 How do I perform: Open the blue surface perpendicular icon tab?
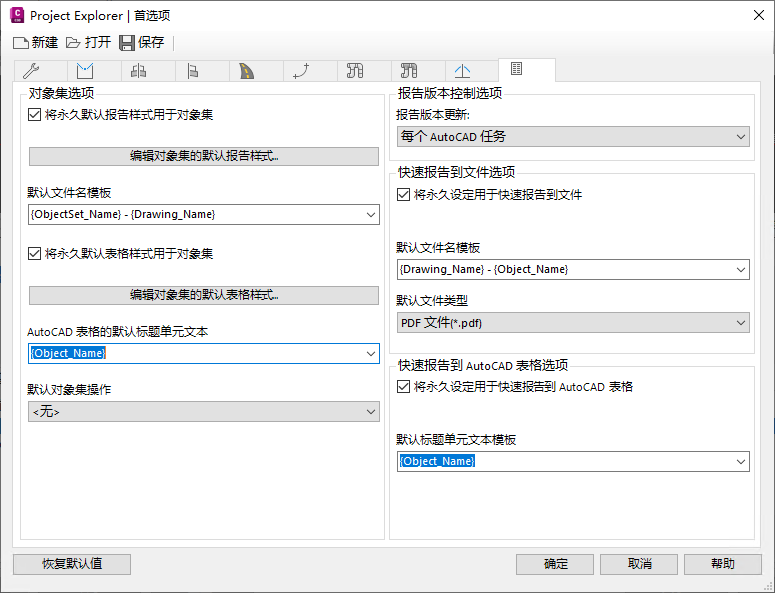pos(472,71)
